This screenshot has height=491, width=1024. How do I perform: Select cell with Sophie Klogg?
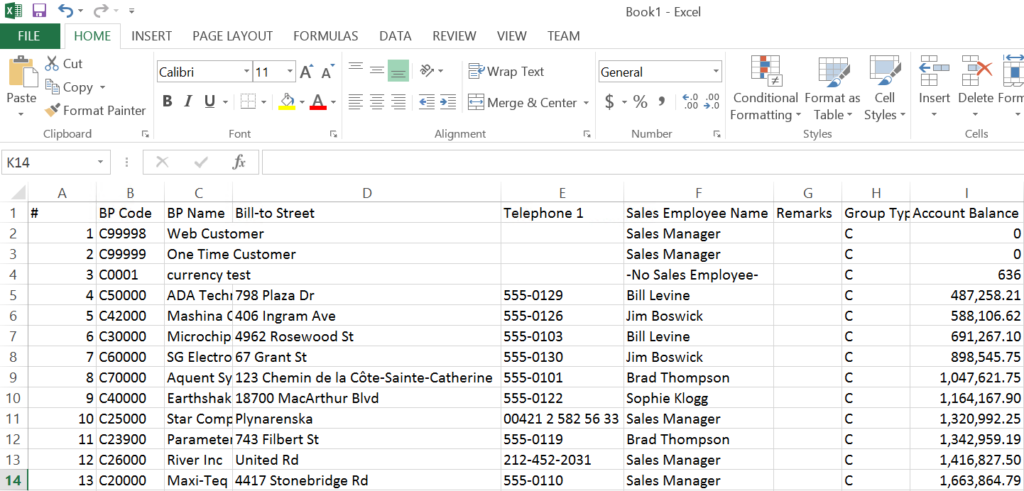click(x=698, y=398)
